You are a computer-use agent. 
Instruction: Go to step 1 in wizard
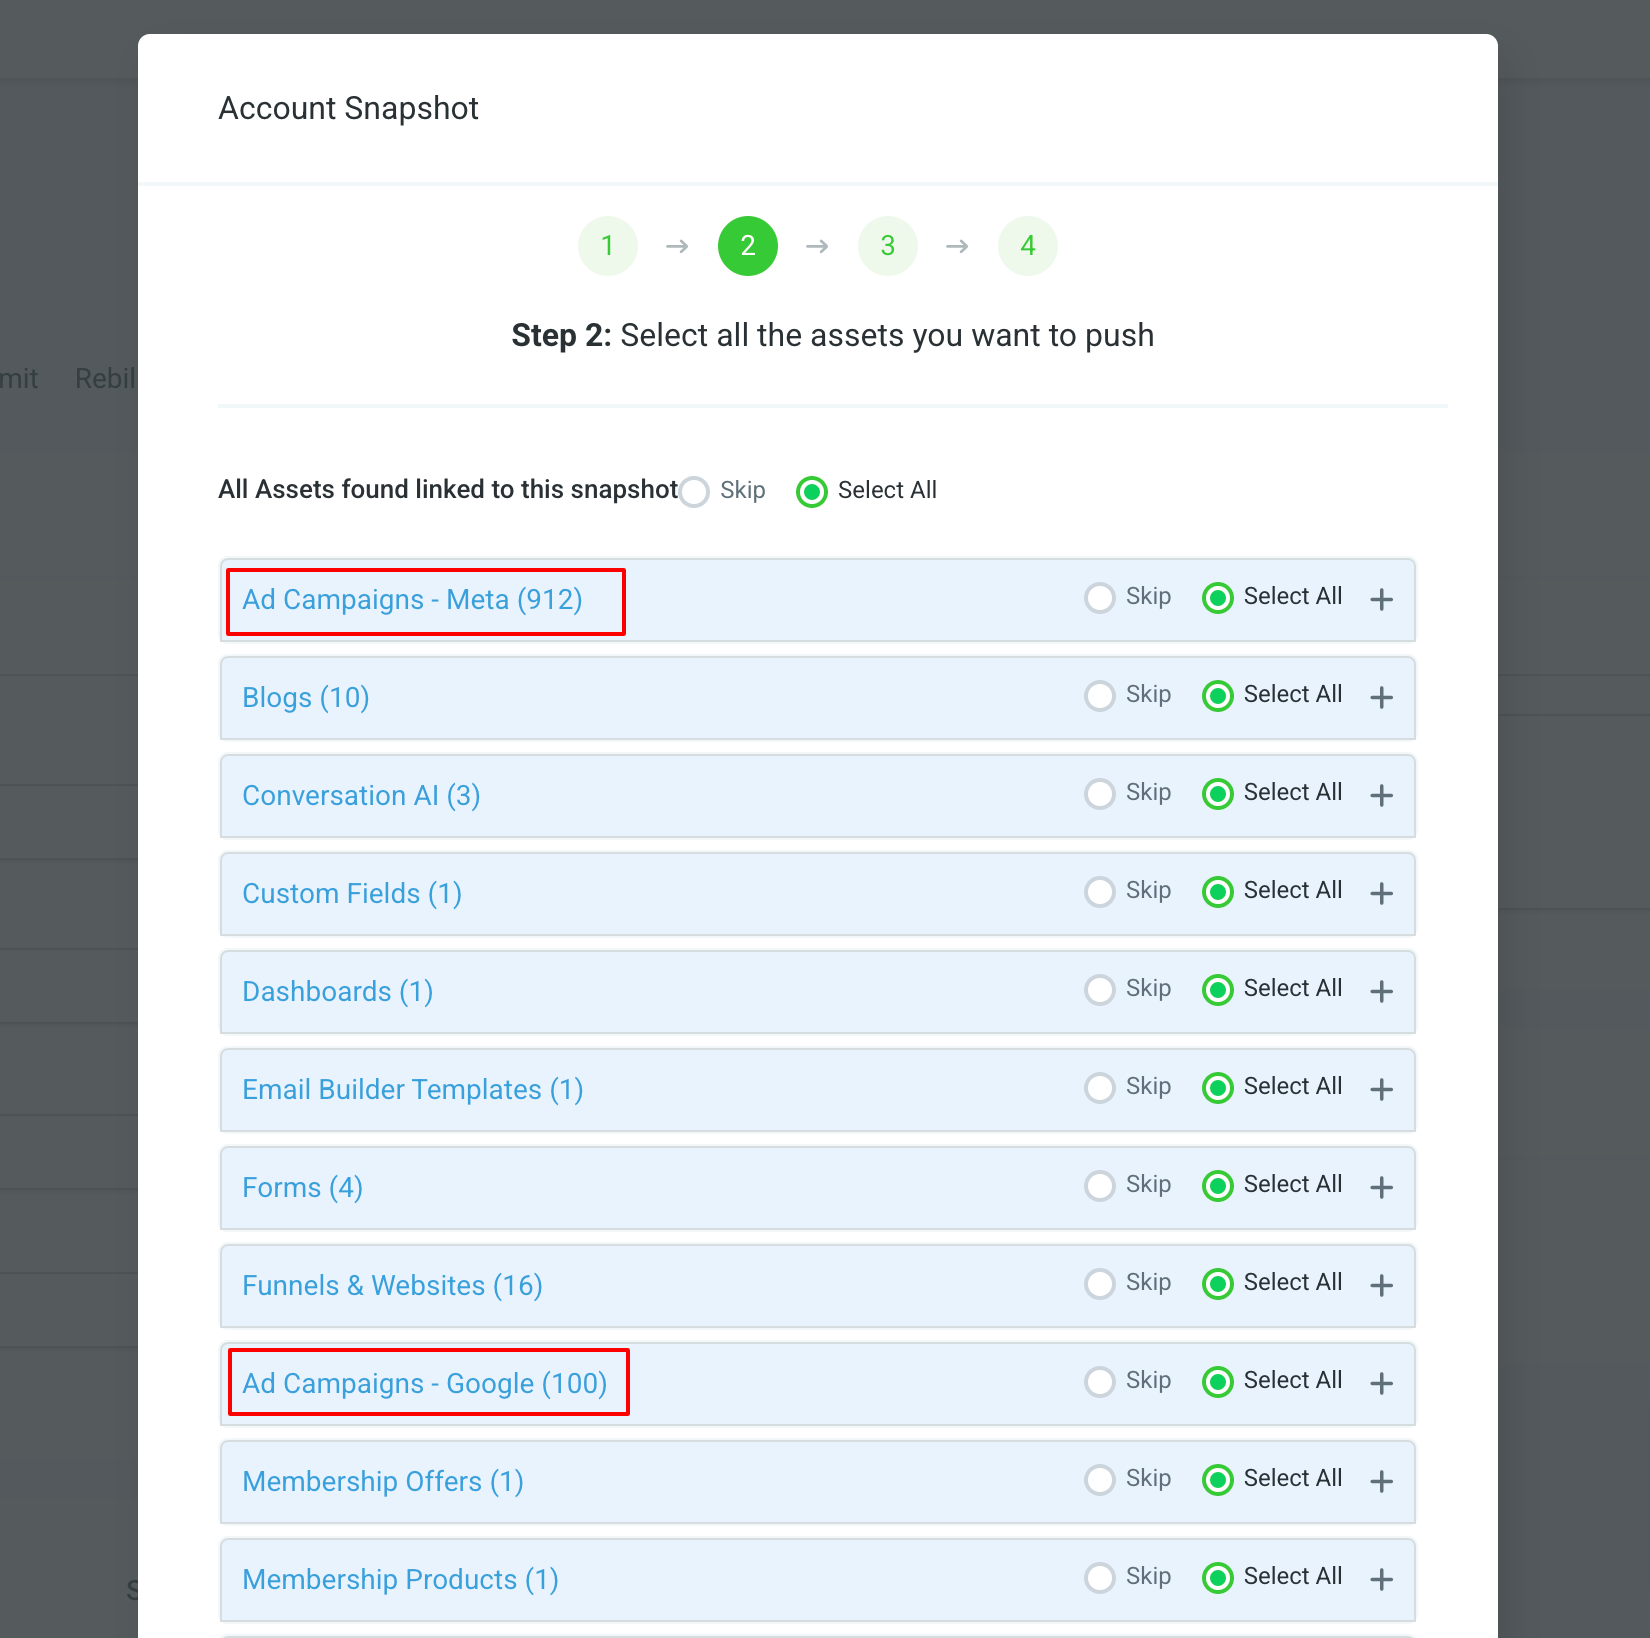pyautogui.click(x=607, y=246)
